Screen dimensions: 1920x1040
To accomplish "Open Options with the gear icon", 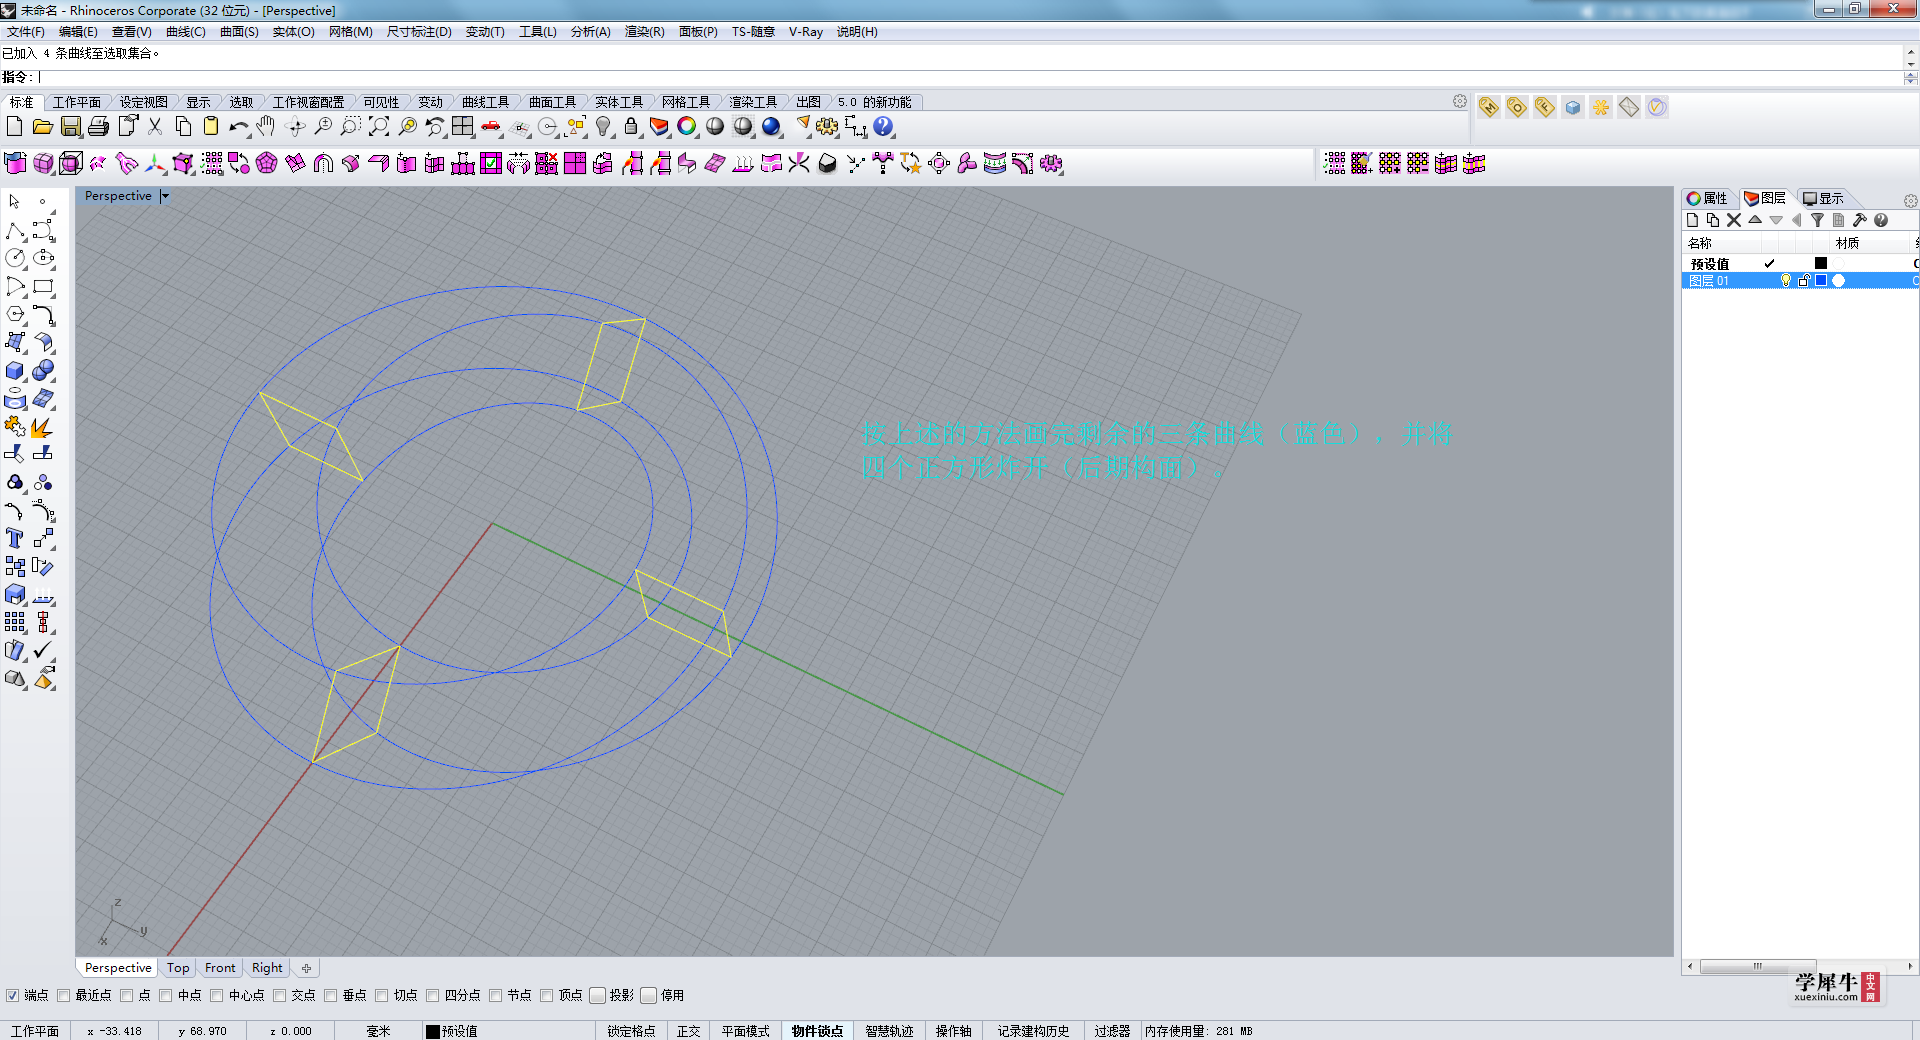I will (827, 126).
